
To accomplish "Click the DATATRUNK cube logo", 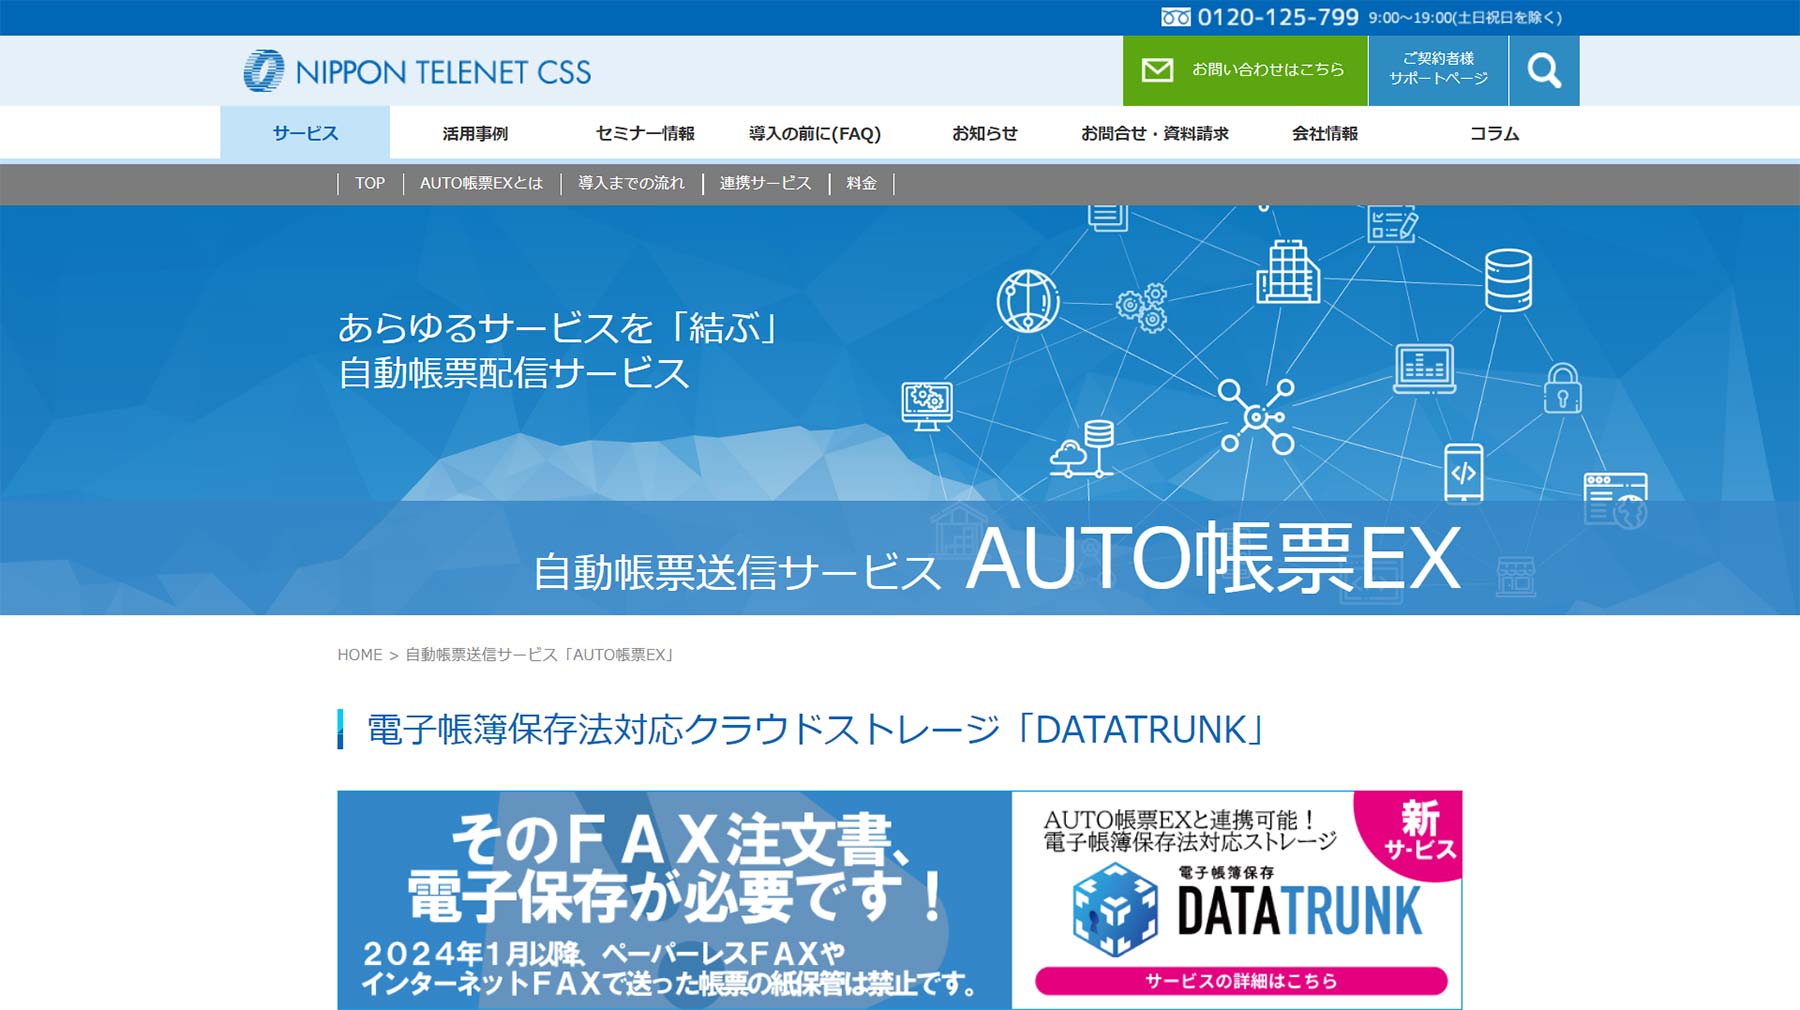I will [1115, 910].
